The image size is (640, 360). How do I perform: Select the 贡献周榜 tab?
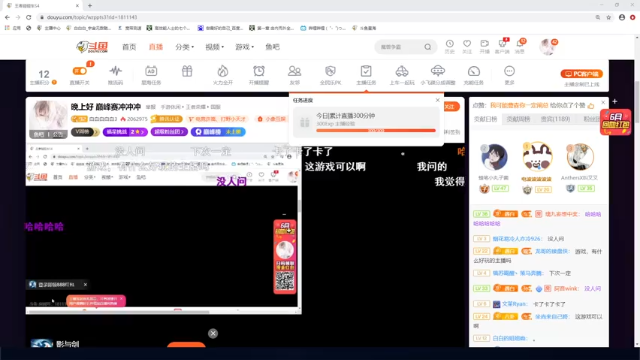[518, 119]
